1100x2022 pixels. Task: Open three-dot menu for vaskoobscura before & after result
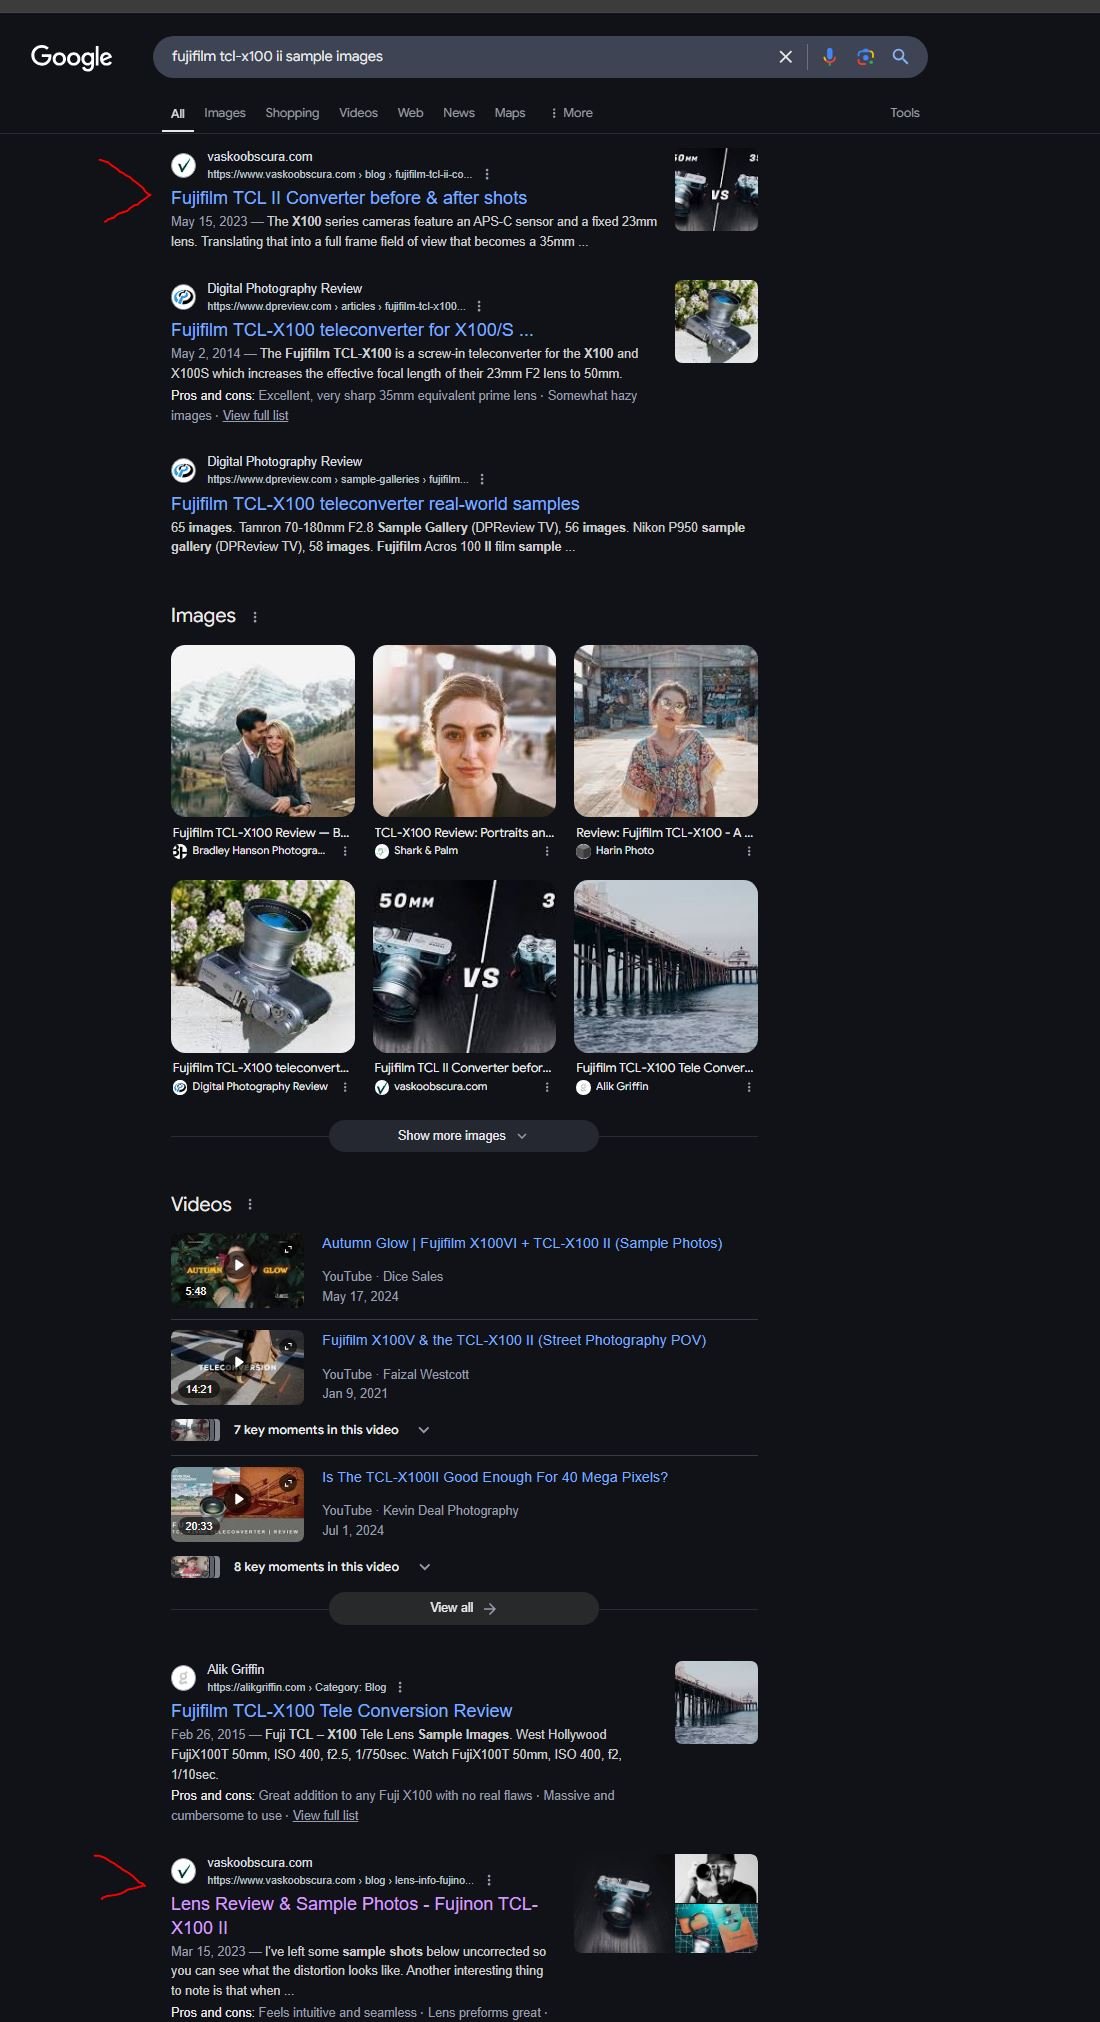487,174
